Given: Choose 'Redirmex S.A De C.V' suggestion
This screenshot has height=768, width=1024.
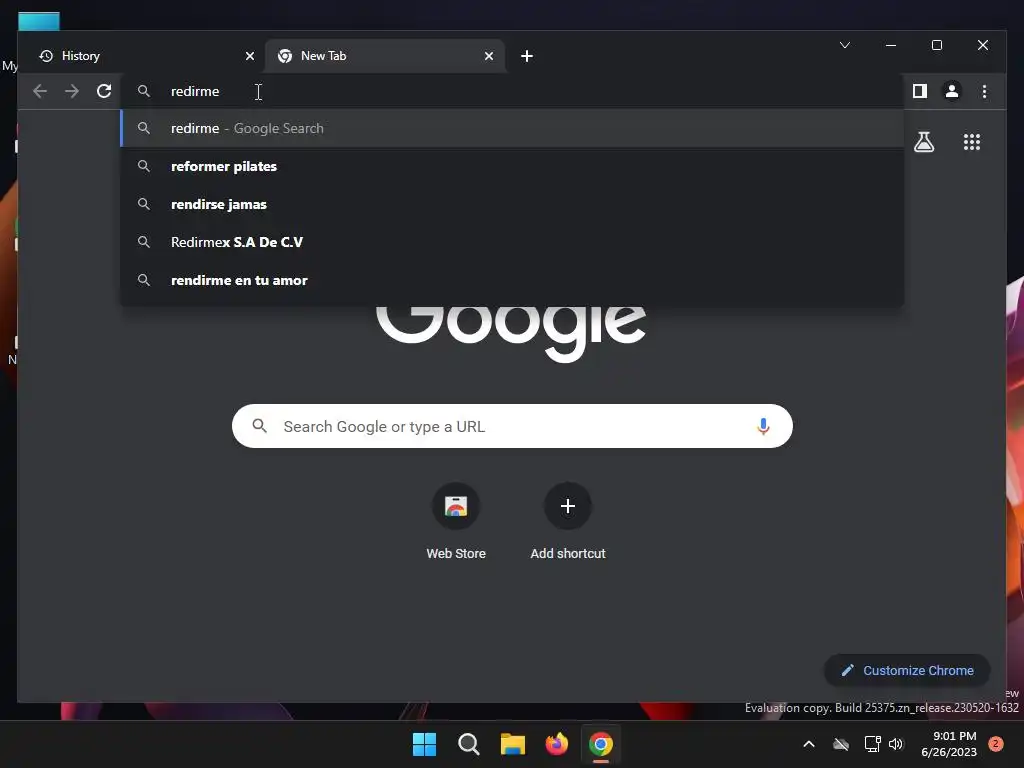Looking at the screenshot, I should tap(512, 242).
